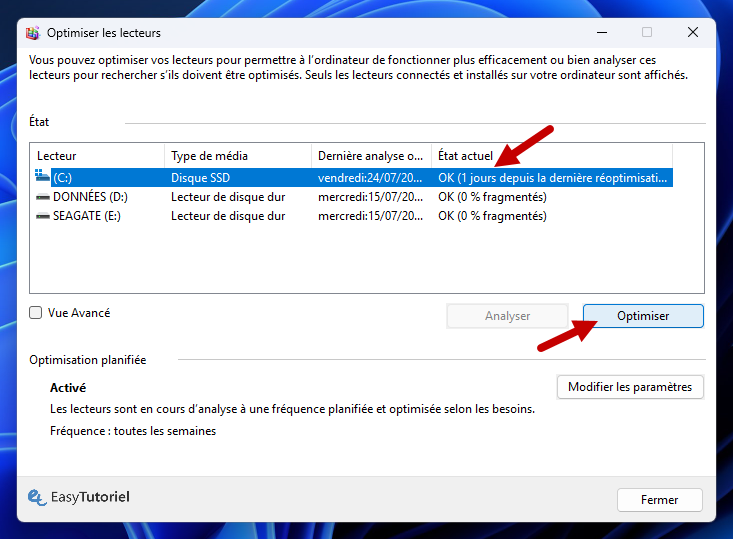Click the Optimiser les lecteurs title icon
The width and height of the screenshot is (733, 539).
pyautogui.click(x=33, y=33)
